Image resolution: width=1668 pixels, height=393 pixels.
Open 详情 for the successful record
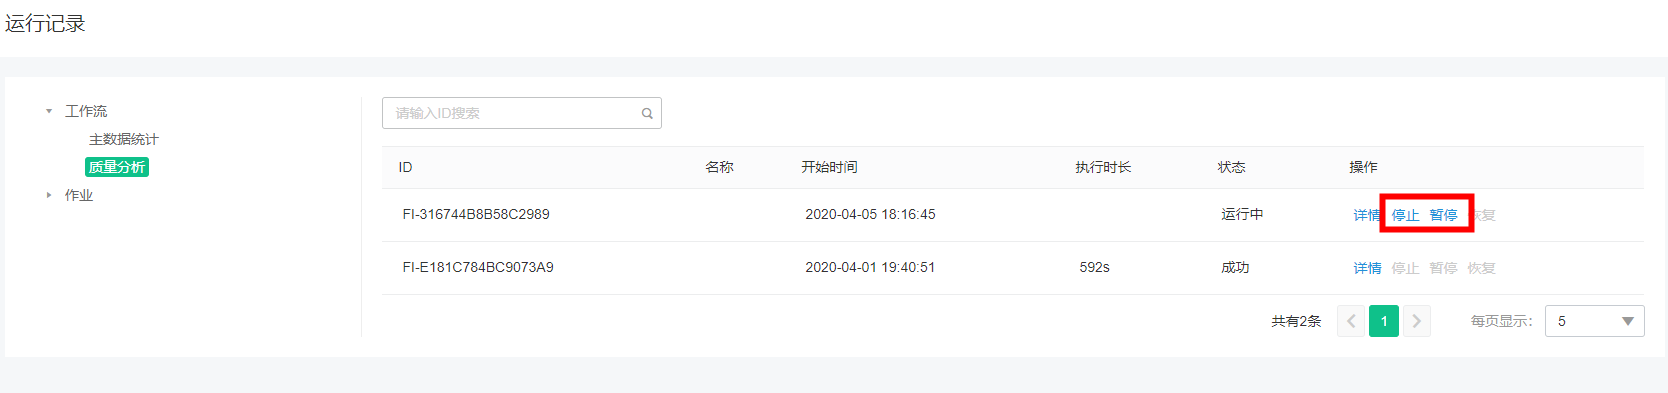[x=1367, y=268]
